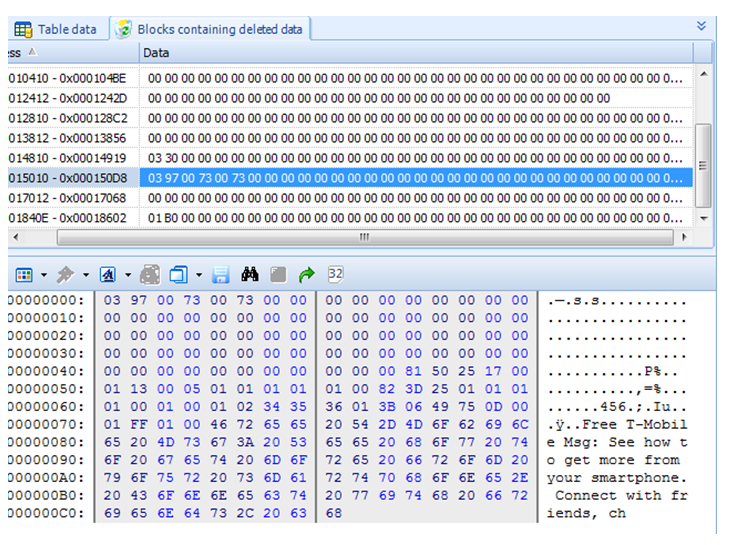This screenshot has width=732, height=545.
Task: Expand the double-chevron overflow at top right
Action: 701,26
